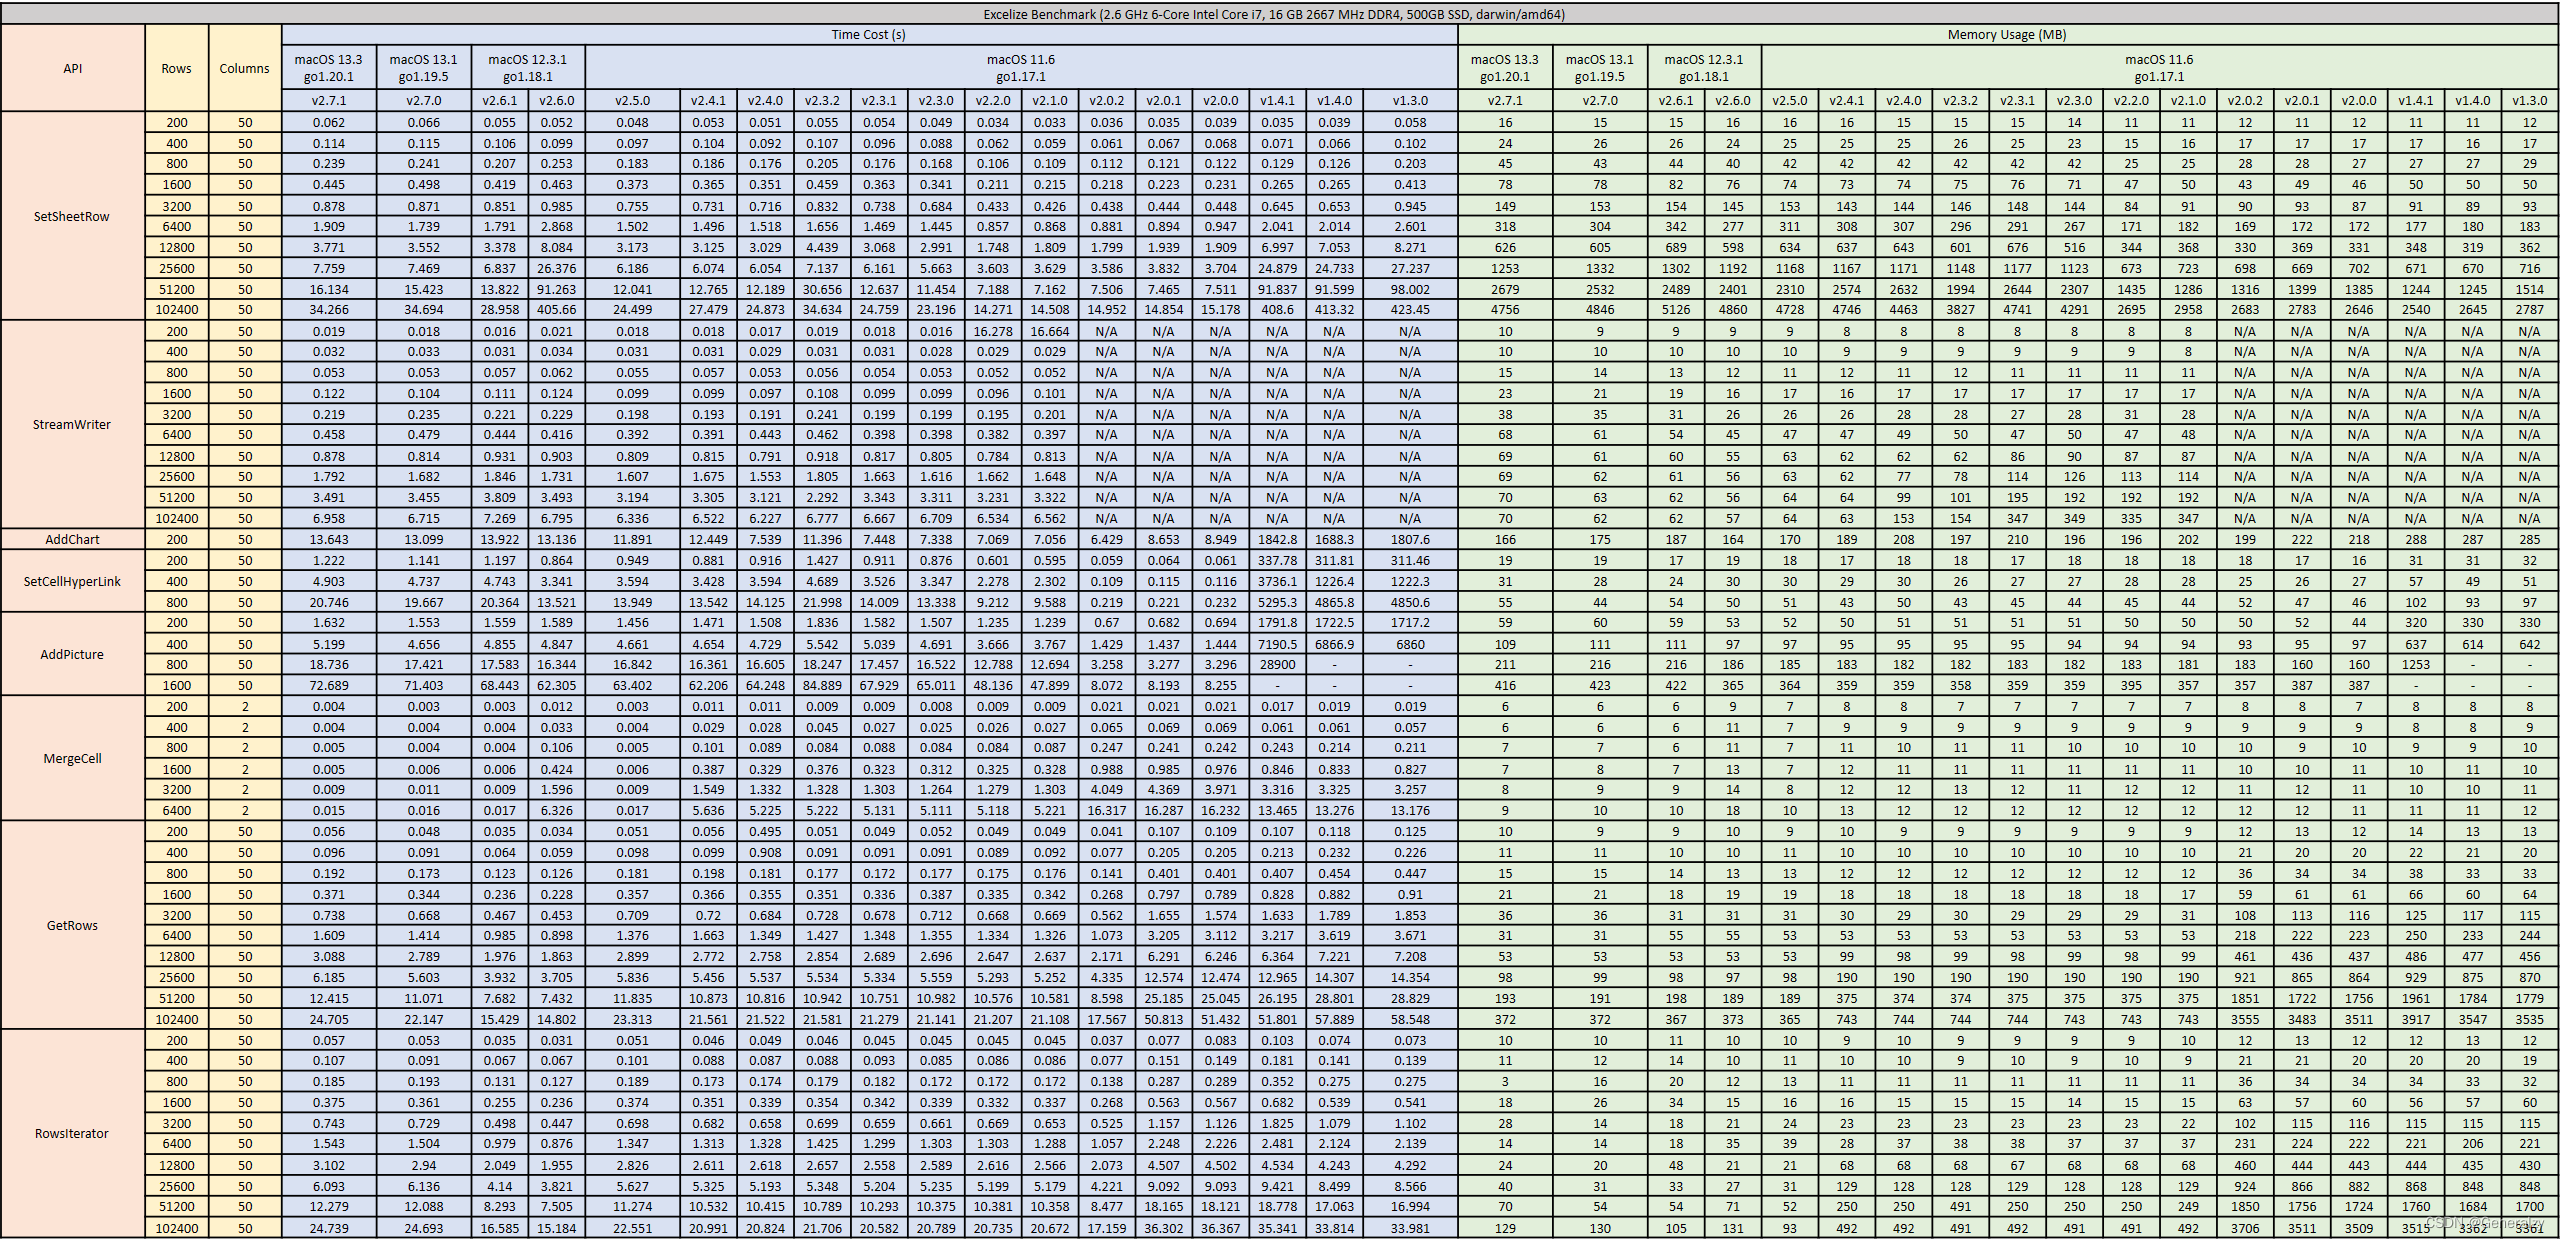The width and height of the screenshot is (2560, 1240).
Task: Click the AddChart row label
Action: point(72,540)
